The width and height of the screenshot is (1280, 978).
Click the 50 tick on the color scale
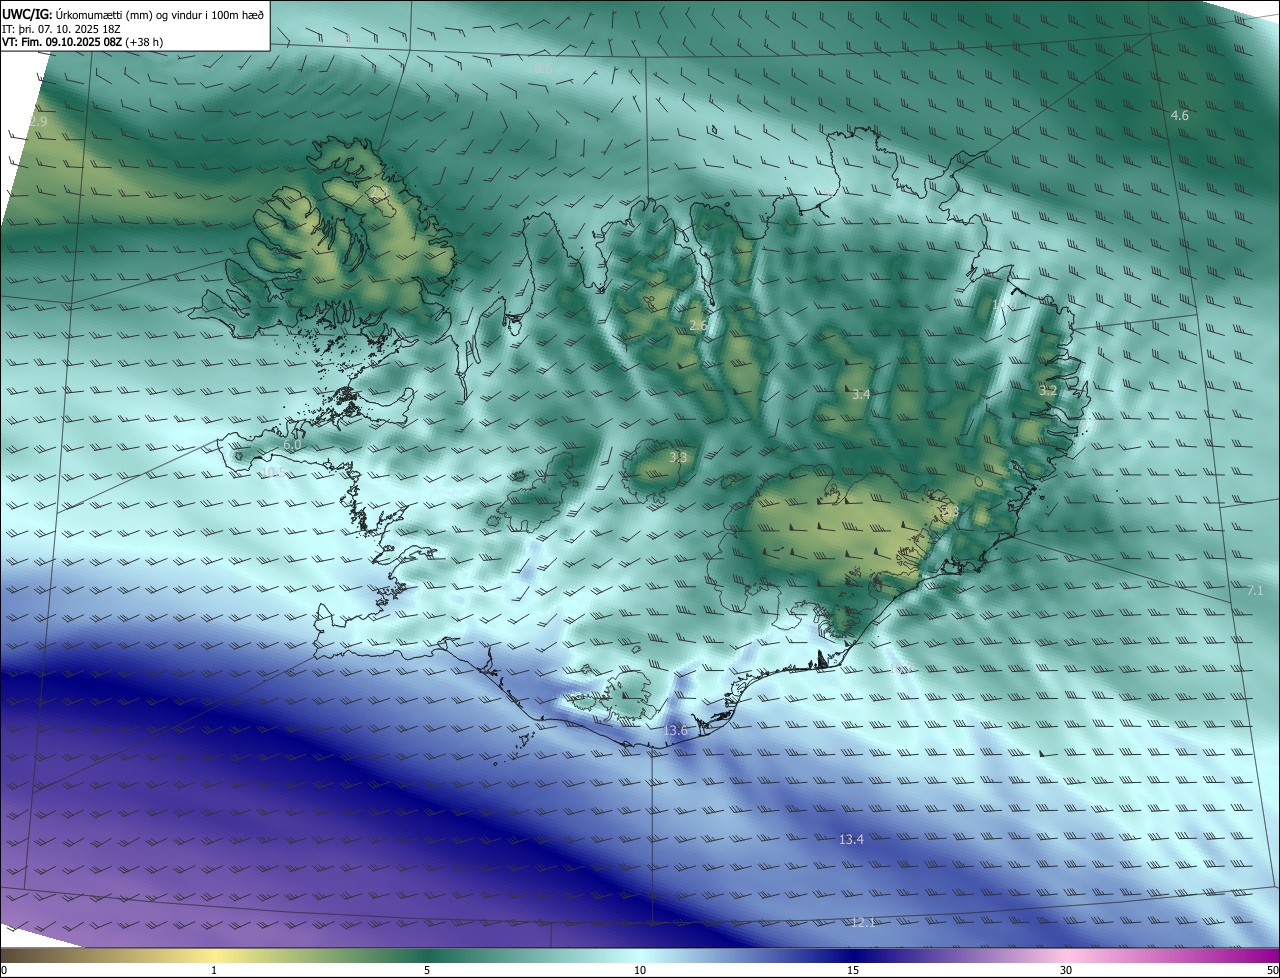click(1272, 971)
